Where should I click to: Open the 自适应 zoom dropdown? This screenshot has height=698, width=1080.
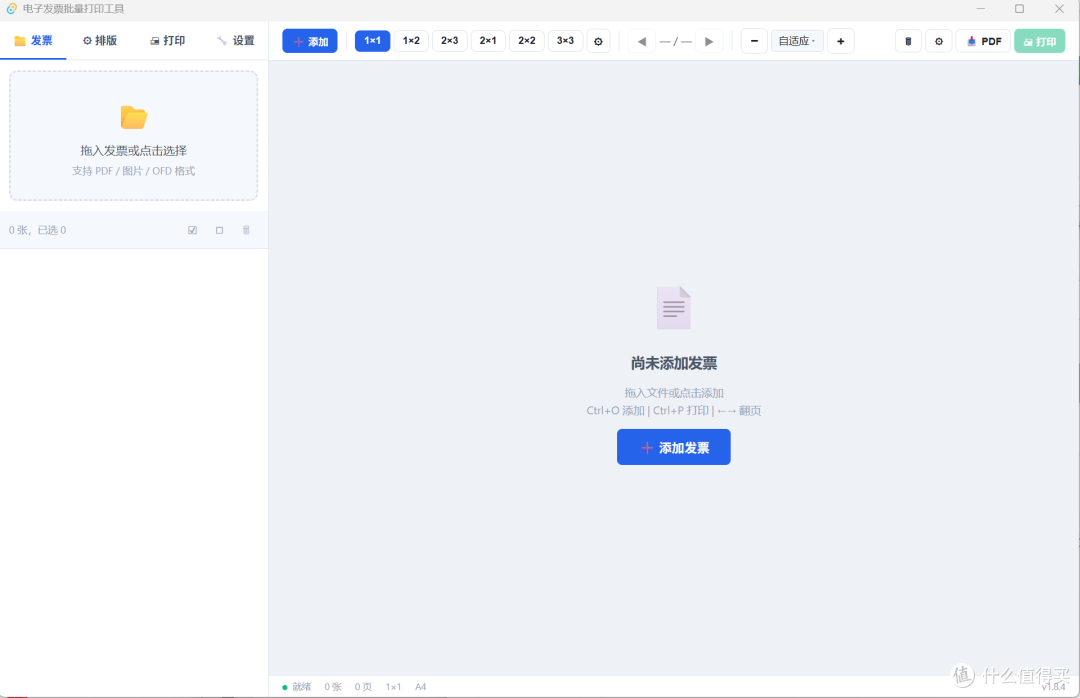coord(797,41)
